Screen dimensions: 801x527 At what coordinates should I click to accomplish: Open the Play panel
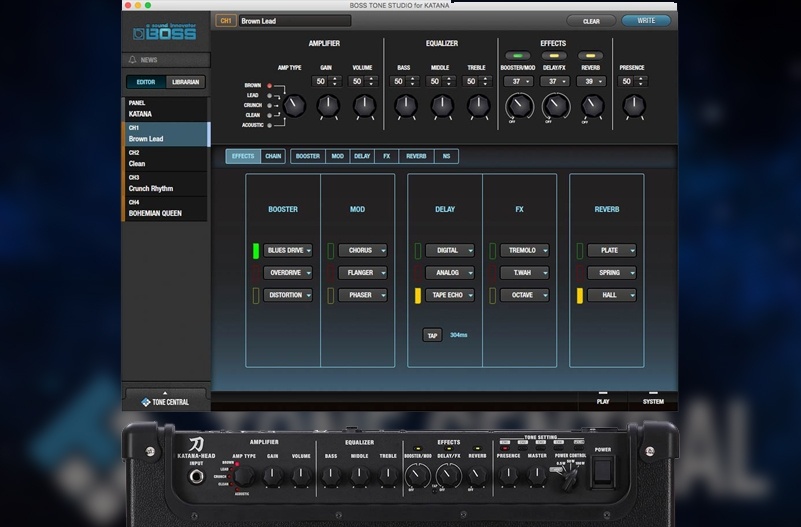[603, 399]
